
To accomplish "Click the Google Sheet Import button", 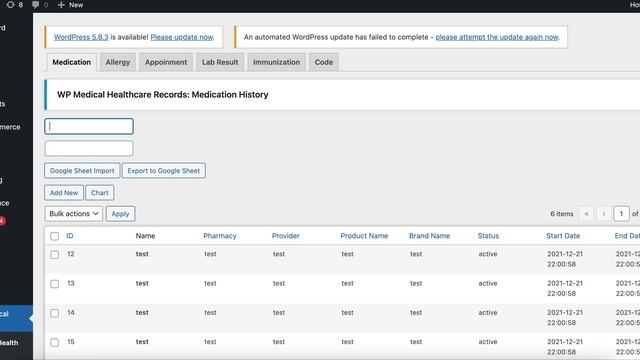I will pos(82,171).
